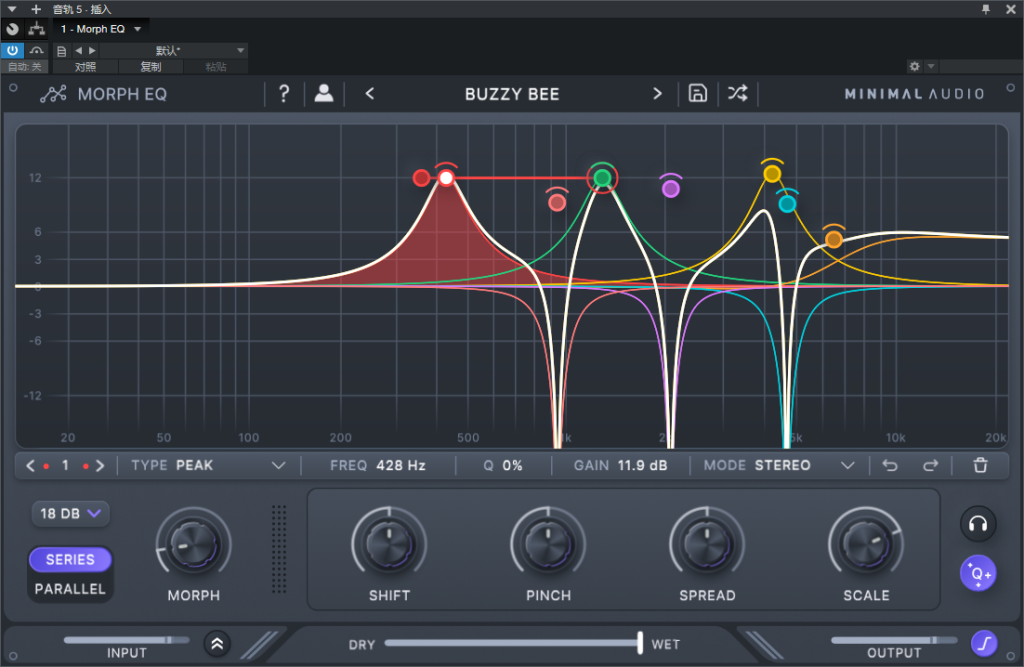Toggle the plugin power bypass button
Viewport: 1024px width, 667px height.
[12, 50]
